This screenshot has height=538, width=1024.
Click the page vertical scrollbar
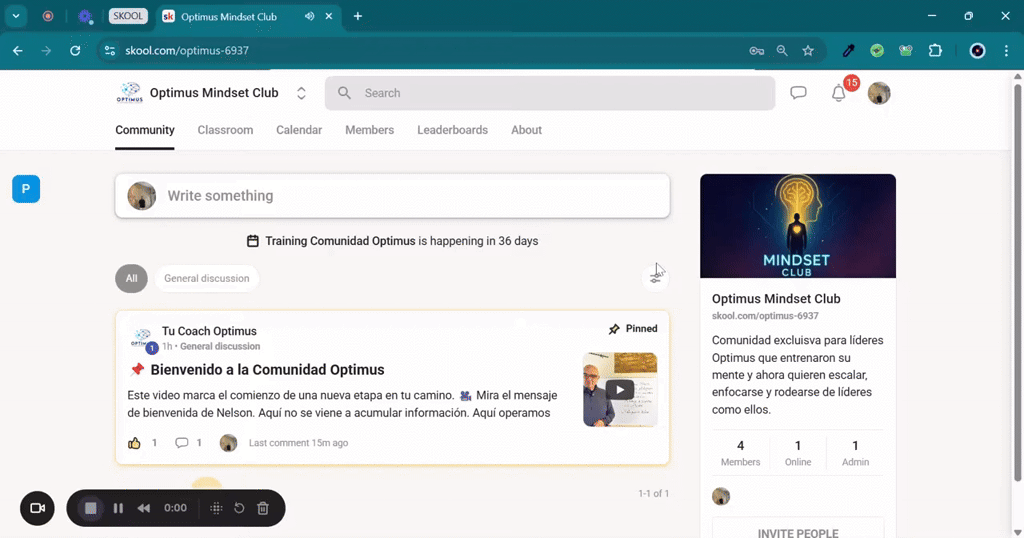click(1017, 284)
